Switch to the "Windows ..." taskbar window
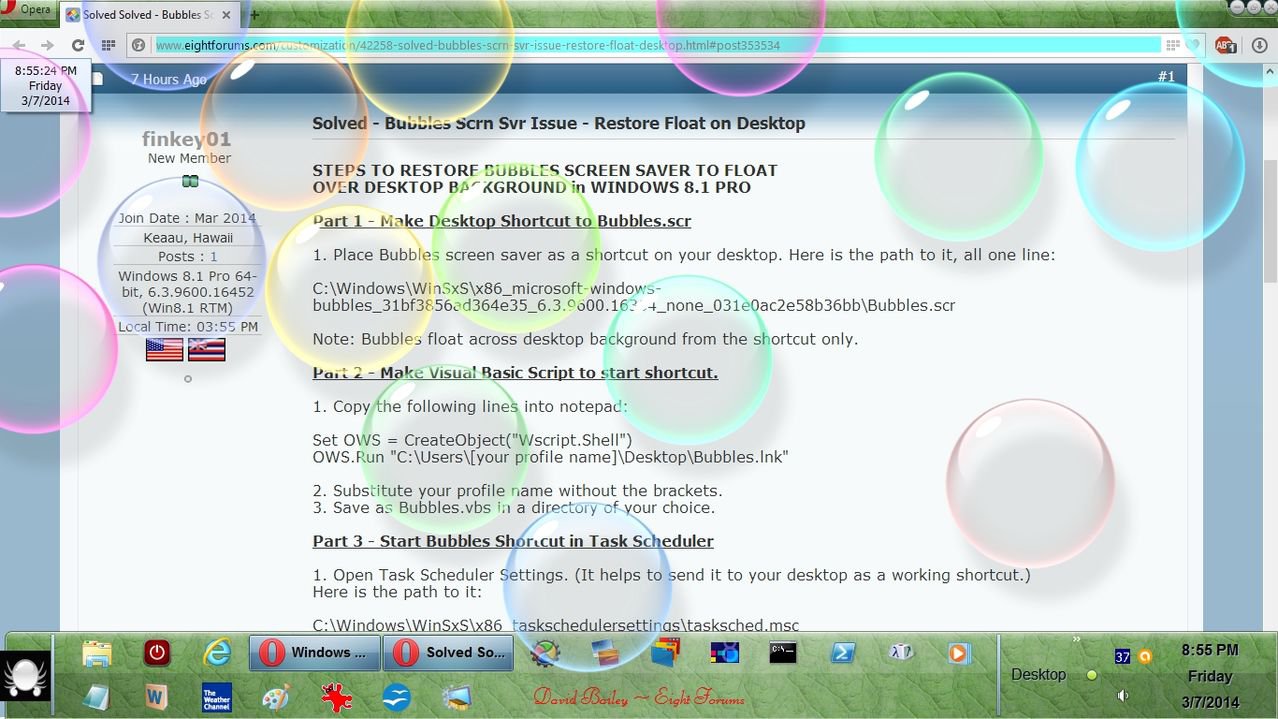The image size is (1278, 719). click(x=314, y=653)
